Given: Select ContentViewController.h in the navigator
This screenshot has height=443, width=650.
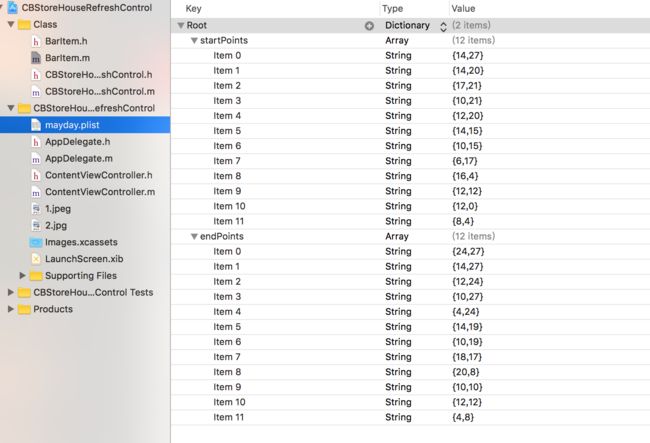Looking at the screenshot, I should tap(99, 175).
